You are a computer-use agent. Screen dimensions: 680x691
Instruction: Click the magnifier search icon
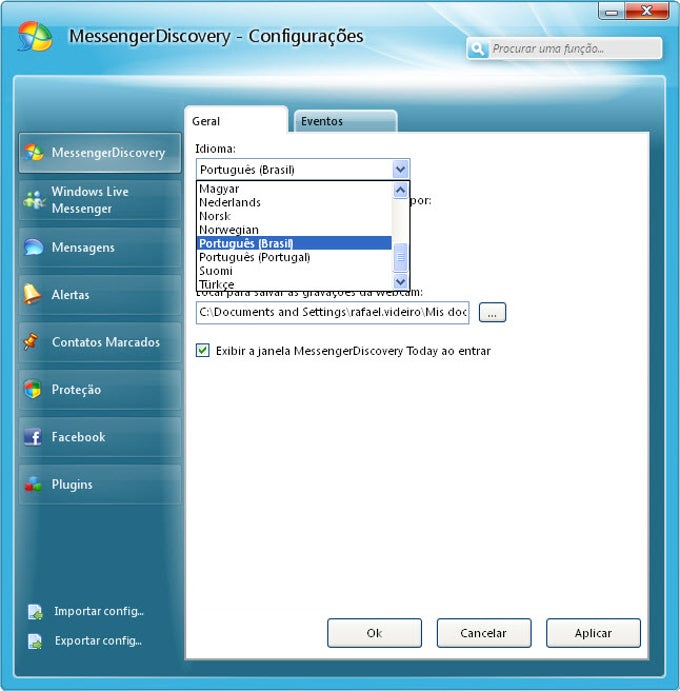coord(478,49)
